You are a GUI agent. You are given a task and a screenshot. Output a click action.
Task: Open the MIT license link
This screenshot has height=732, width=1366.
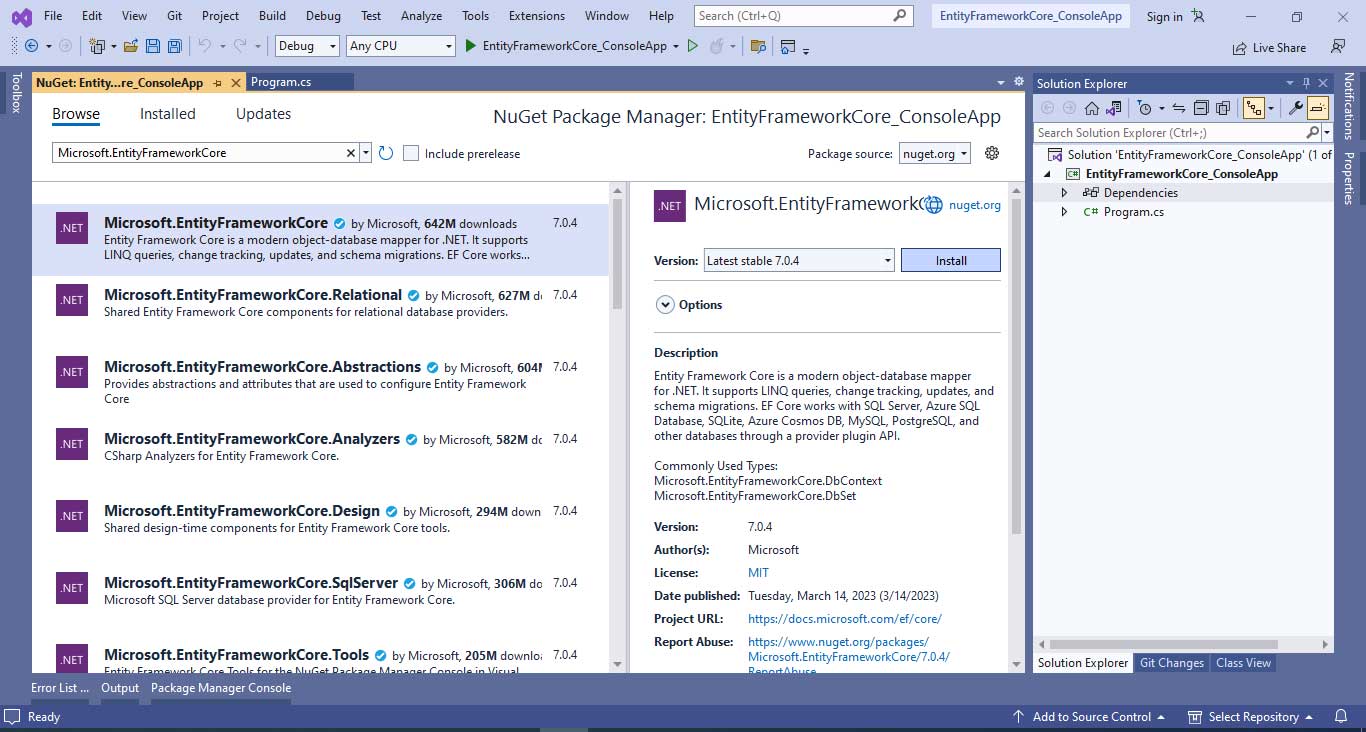(757, 572)
